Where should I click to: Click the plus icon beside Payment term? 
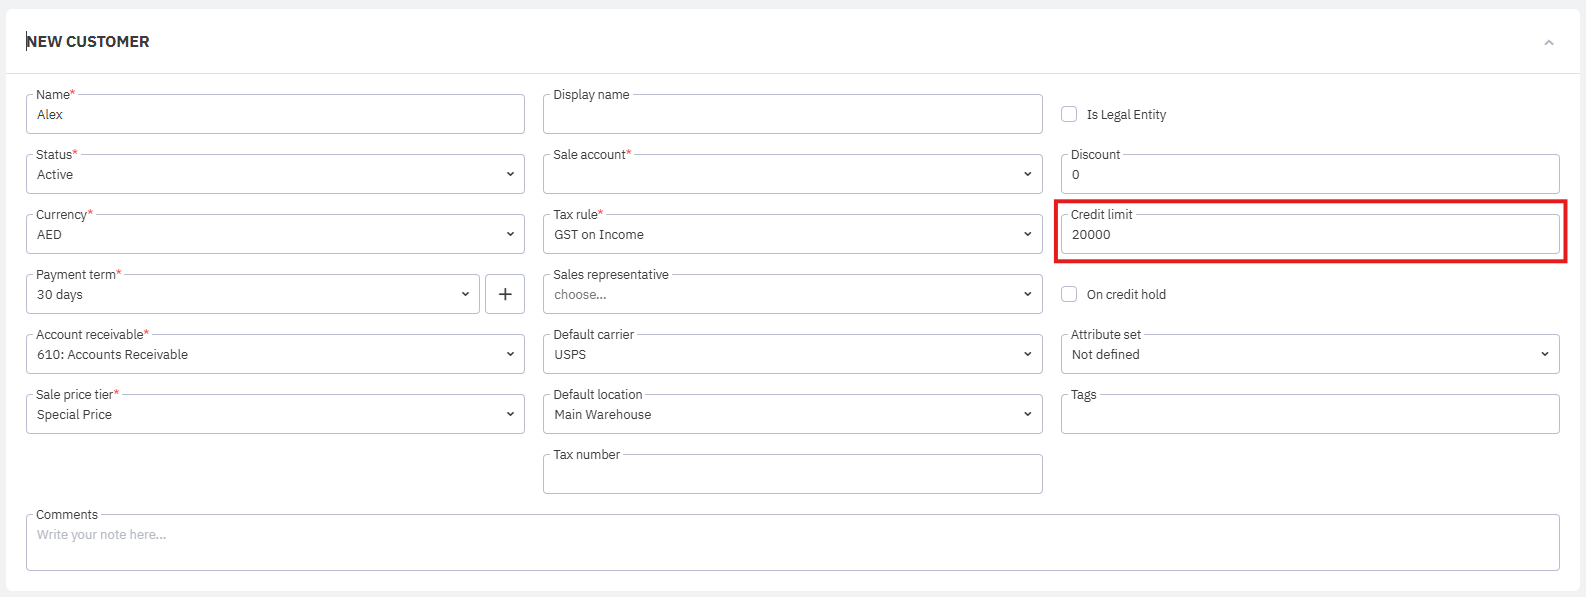[505, 294]
